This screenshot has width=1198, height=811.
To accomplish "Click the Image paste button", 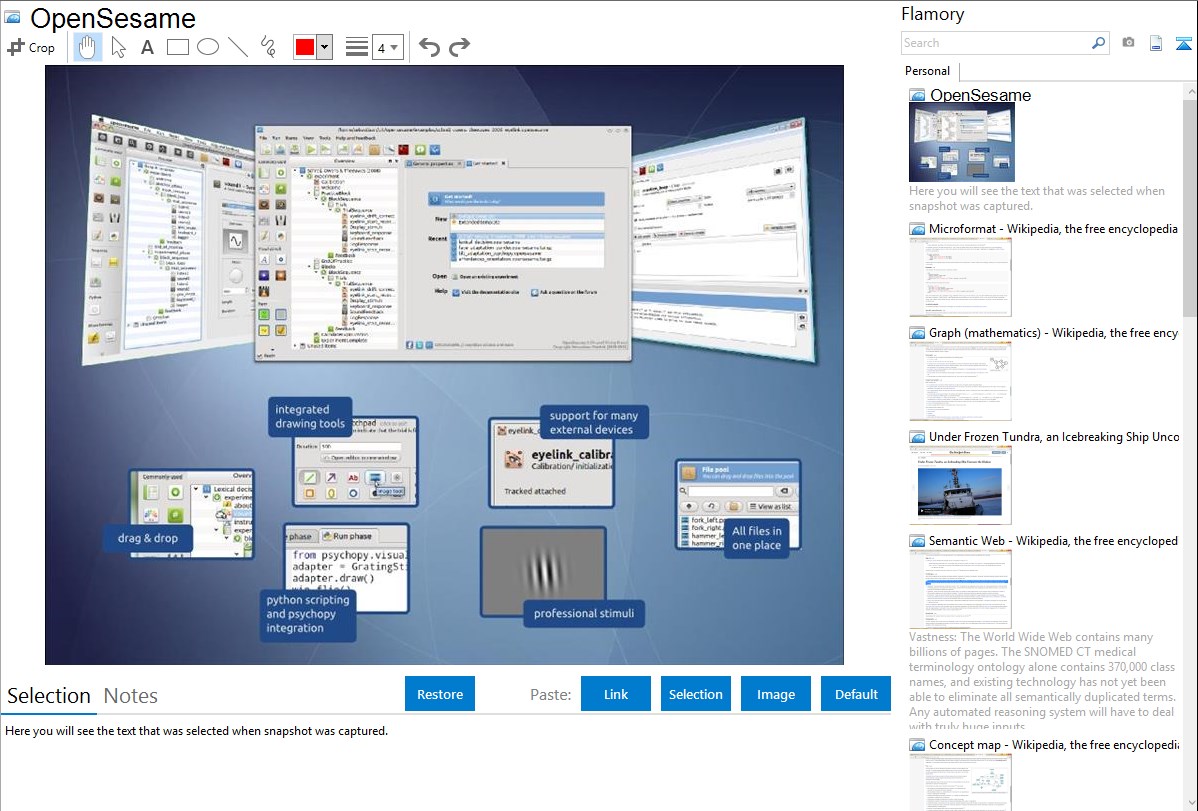I will pyautogui.click(x=776, y=694).
